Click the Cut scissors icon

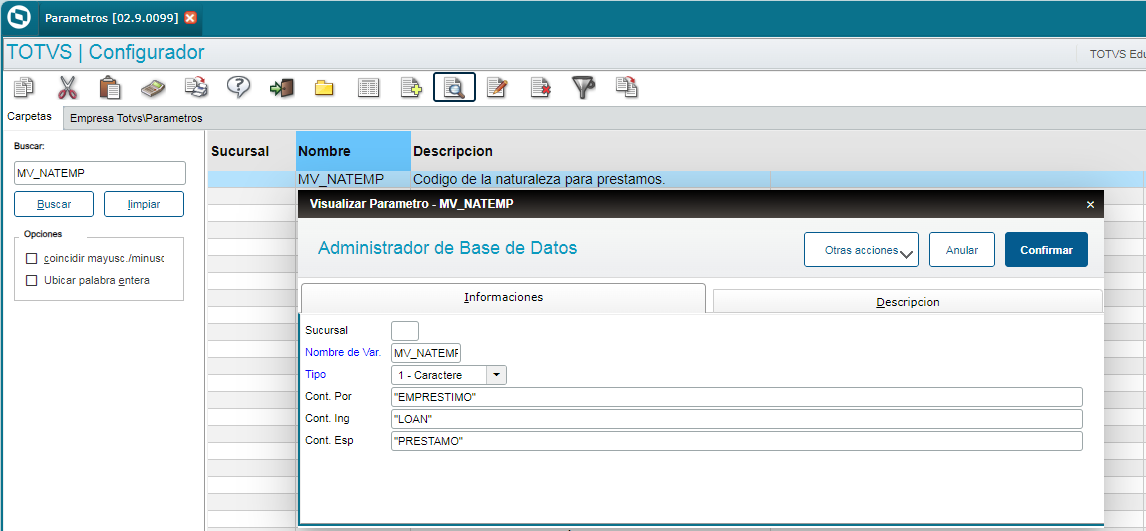[x=67, y=88]
